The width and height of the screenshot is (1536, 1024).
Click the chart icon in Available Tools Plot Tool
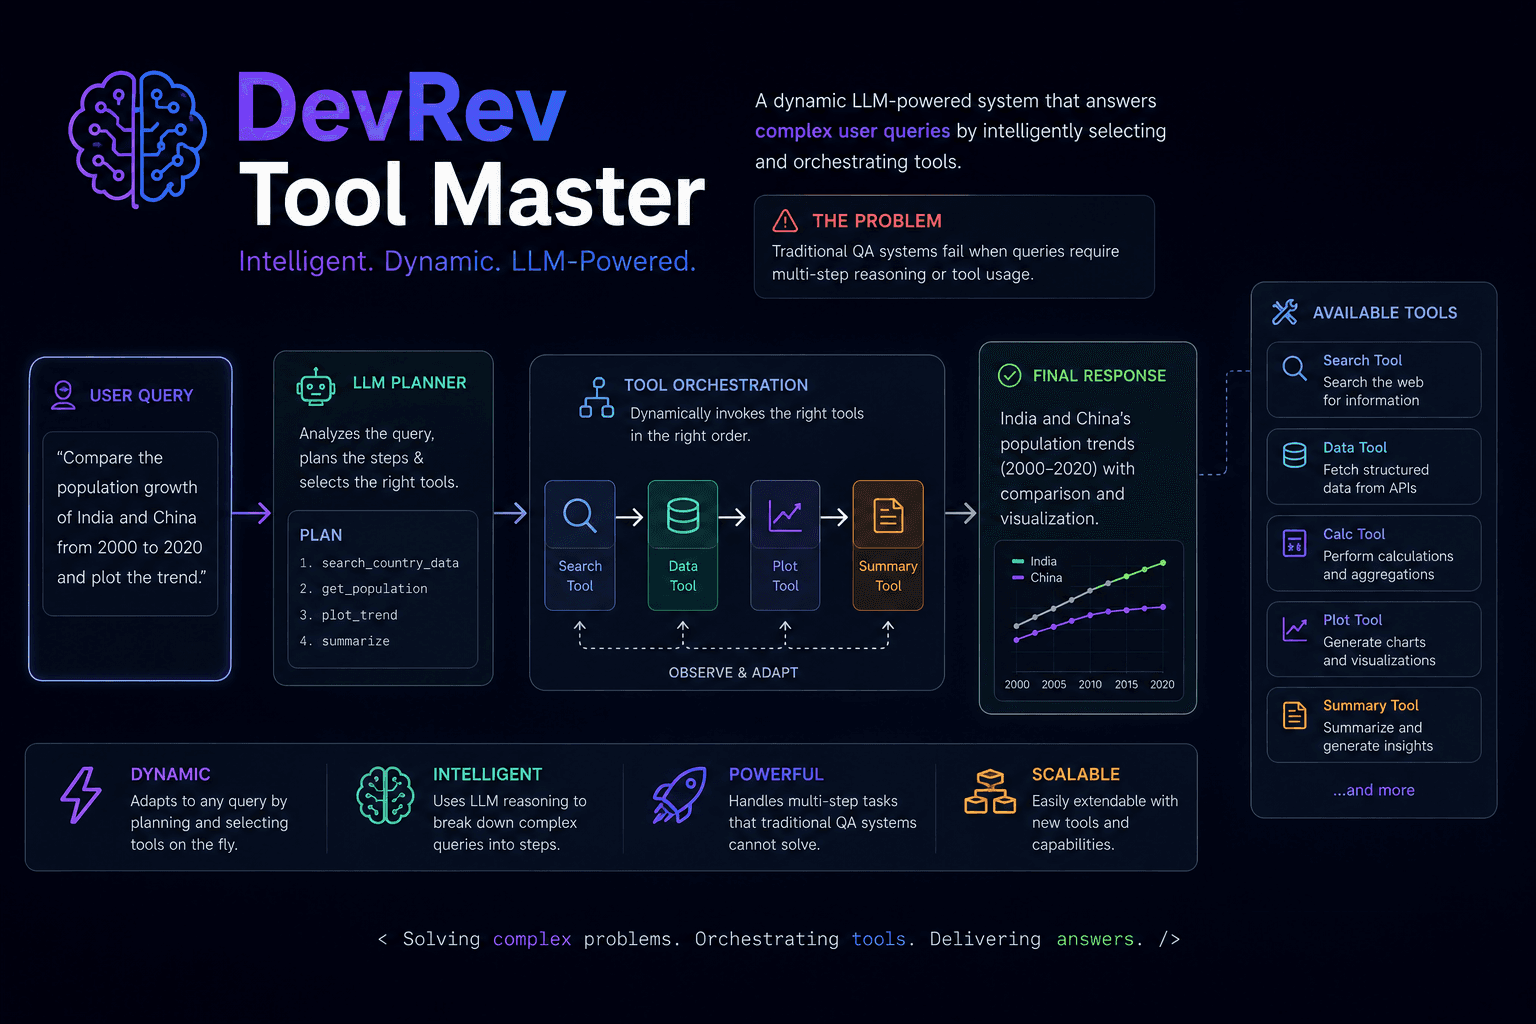(x=1295, y=629)
